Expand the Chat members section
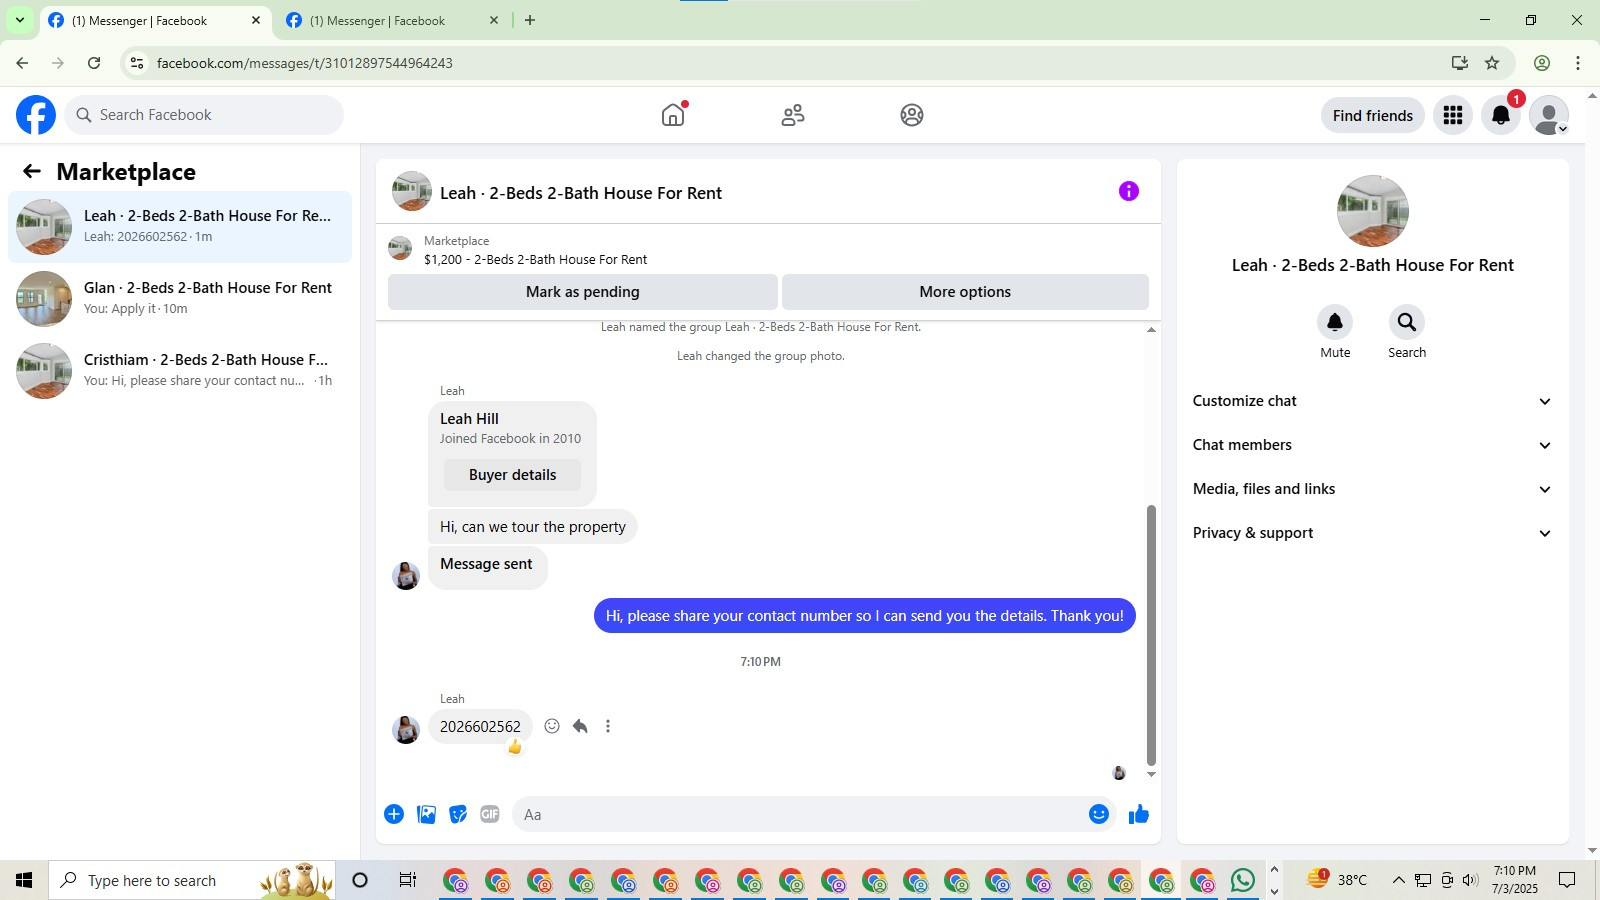The width and height of the screenshot is (1600, 900). pyautogui.click(x=1372, y=445)
